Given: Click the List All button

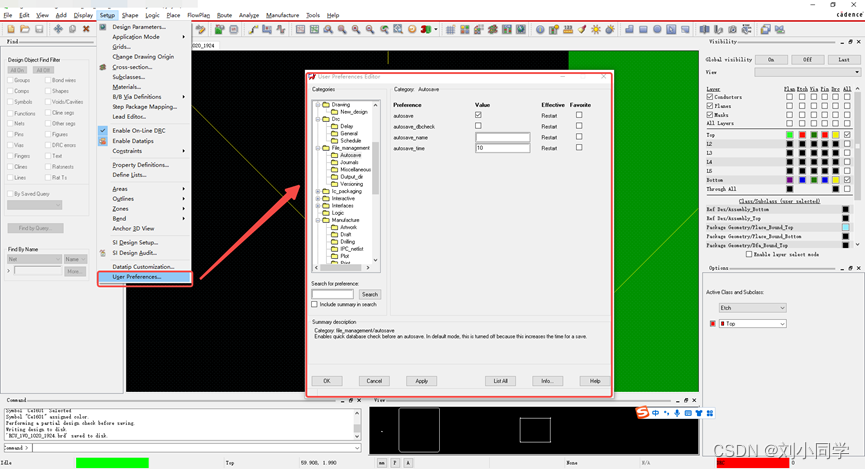Looking at the screenshot, I should coord(500,381).
